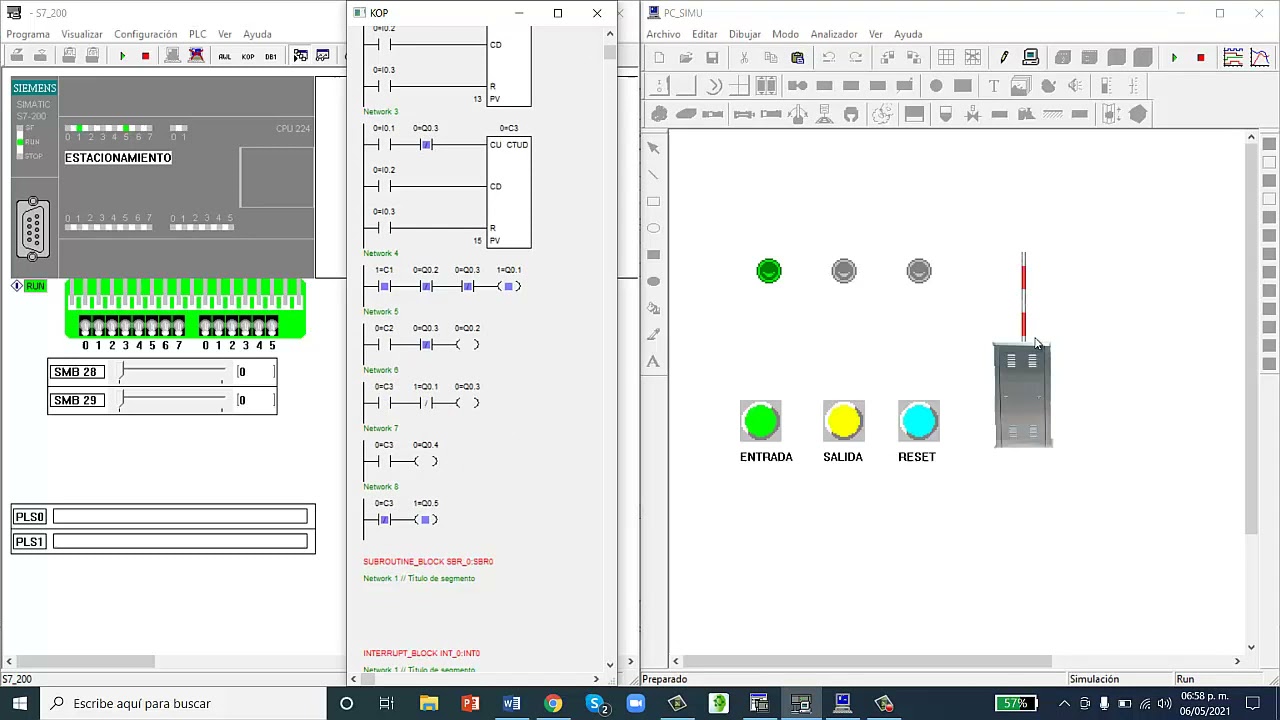Select the speaker sound tool in PC_SIMU toolbar
The image size is (1280, 720).
[x=1075, y=86]
